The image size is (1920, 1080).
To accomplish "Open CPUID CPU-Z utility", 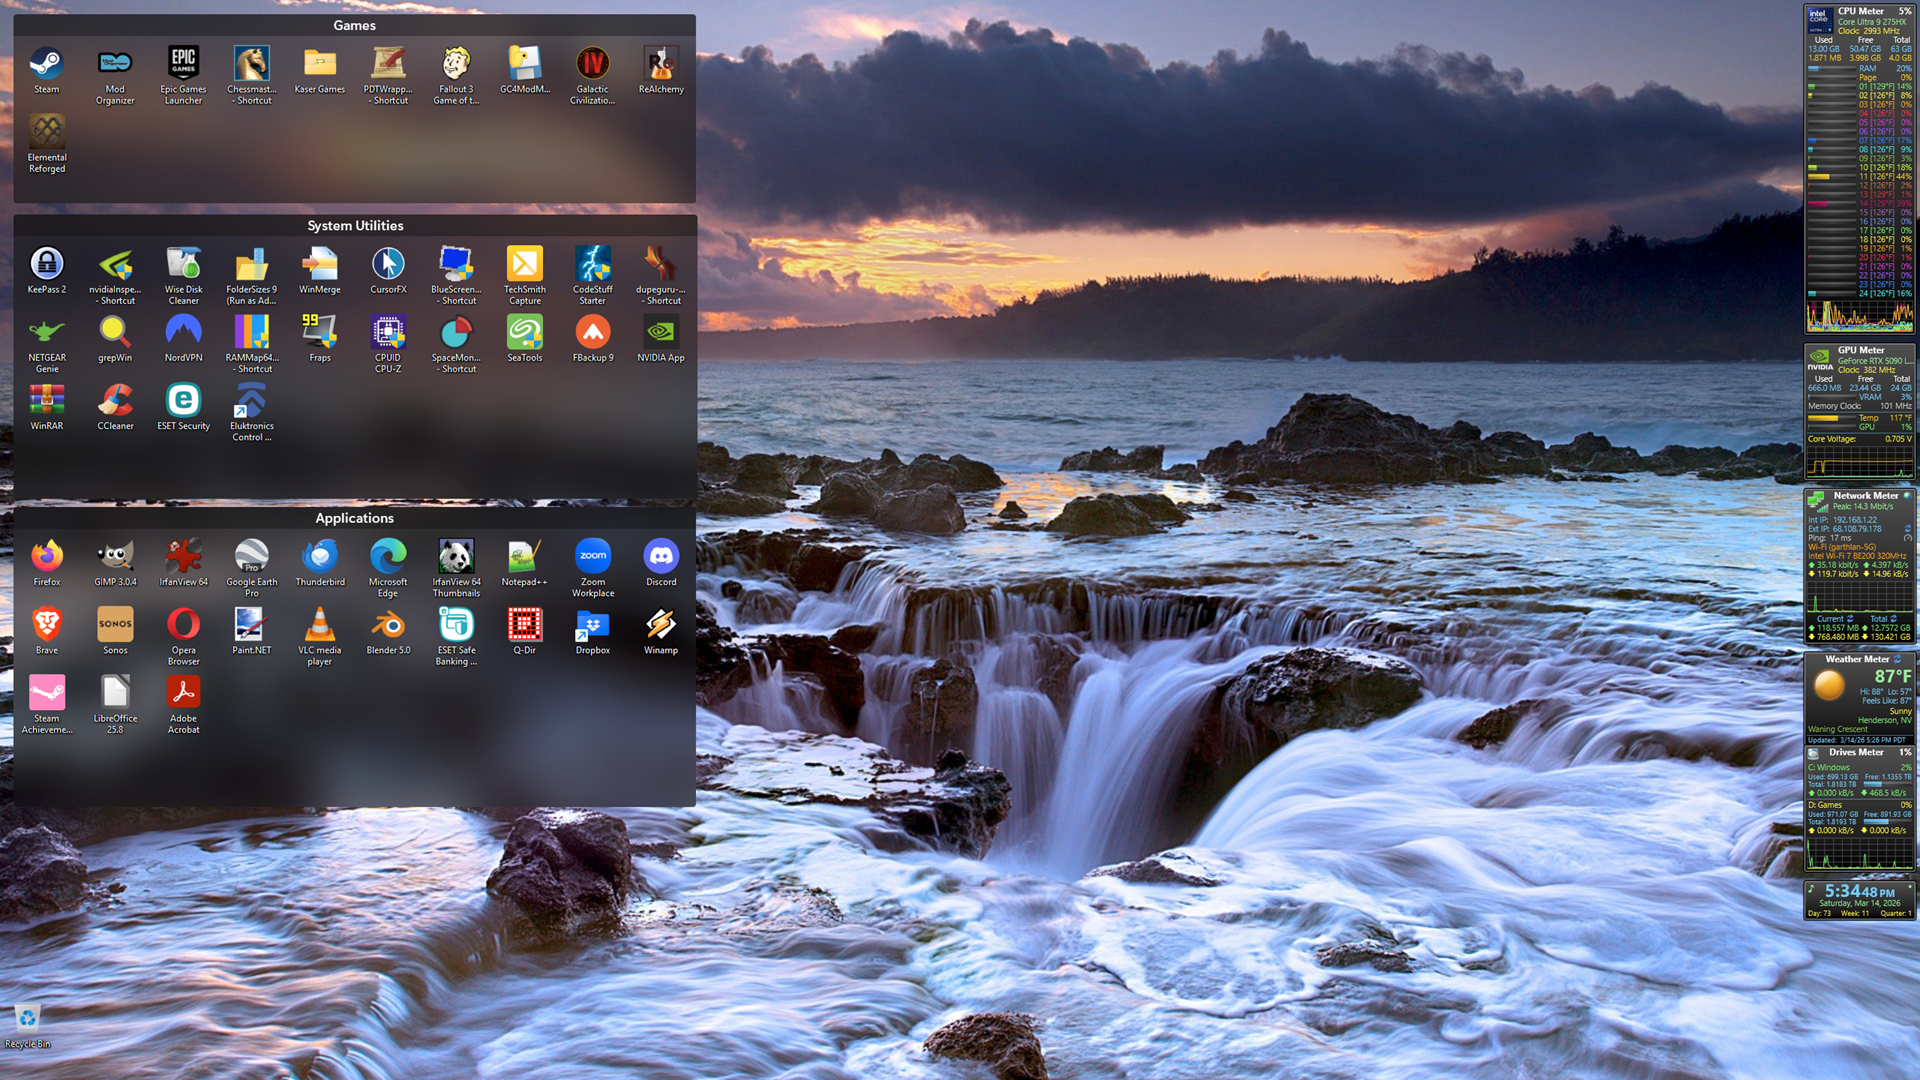I will click(388, 334).
